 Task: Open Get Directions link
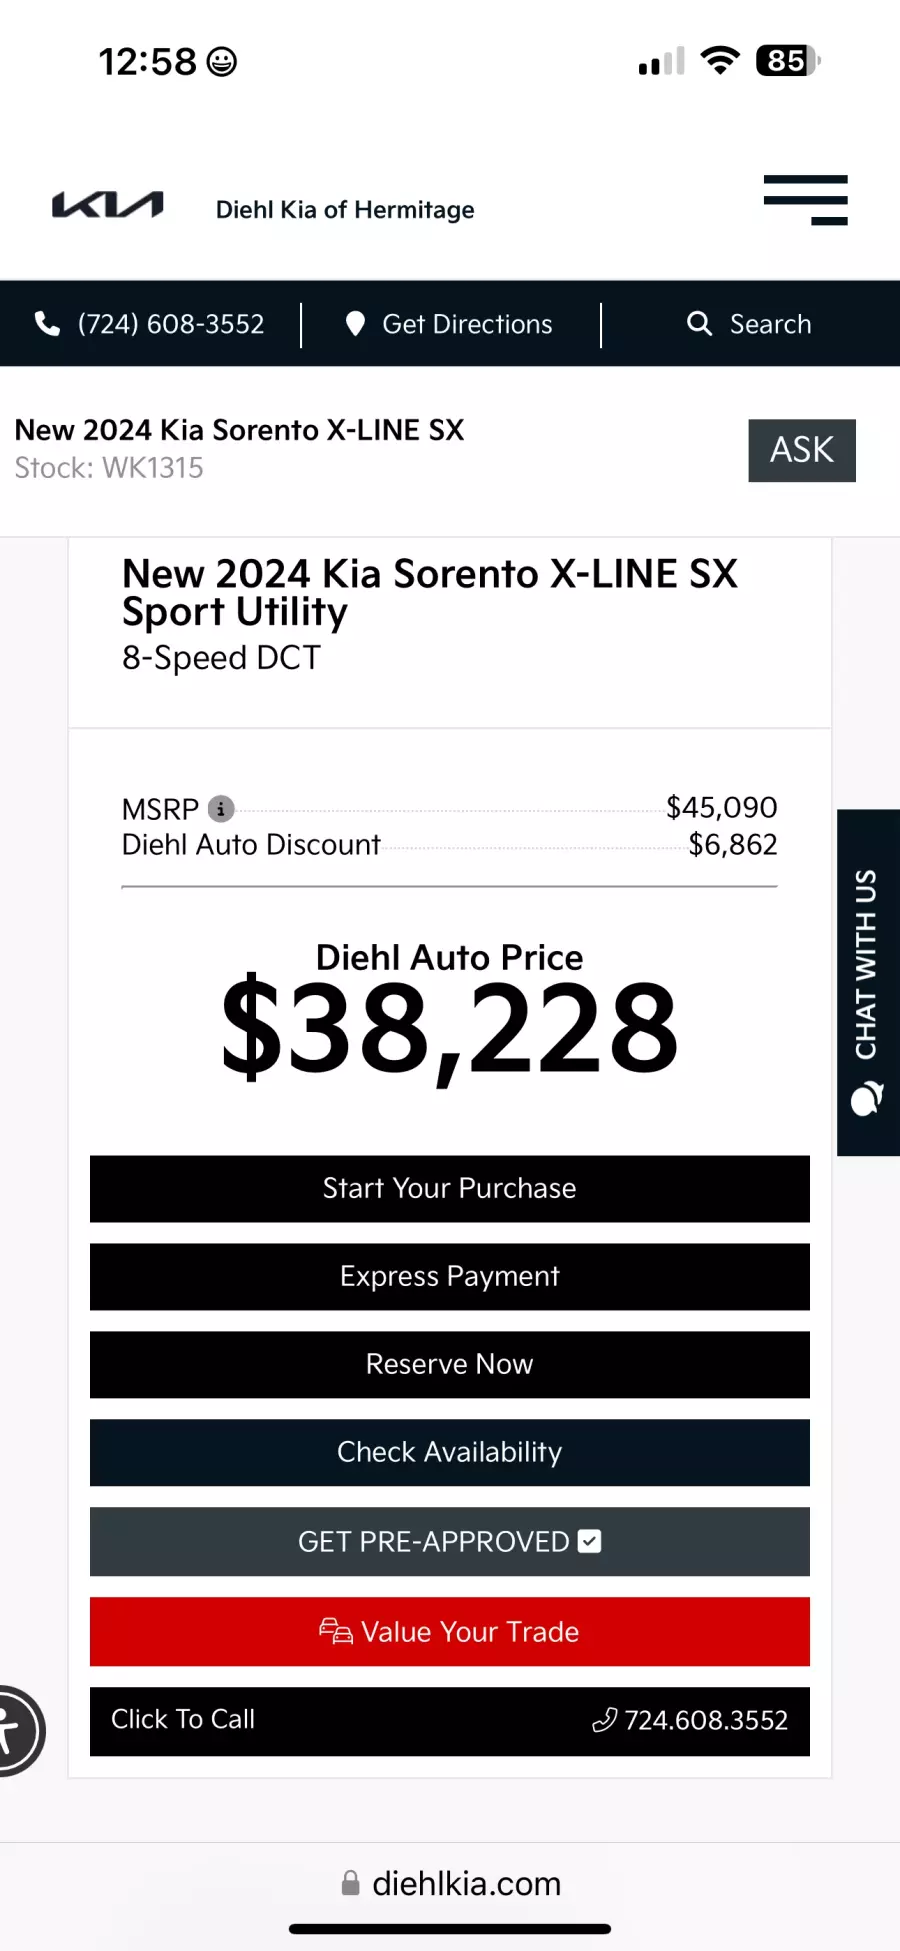pyautogui.click(x=467, y=324)
